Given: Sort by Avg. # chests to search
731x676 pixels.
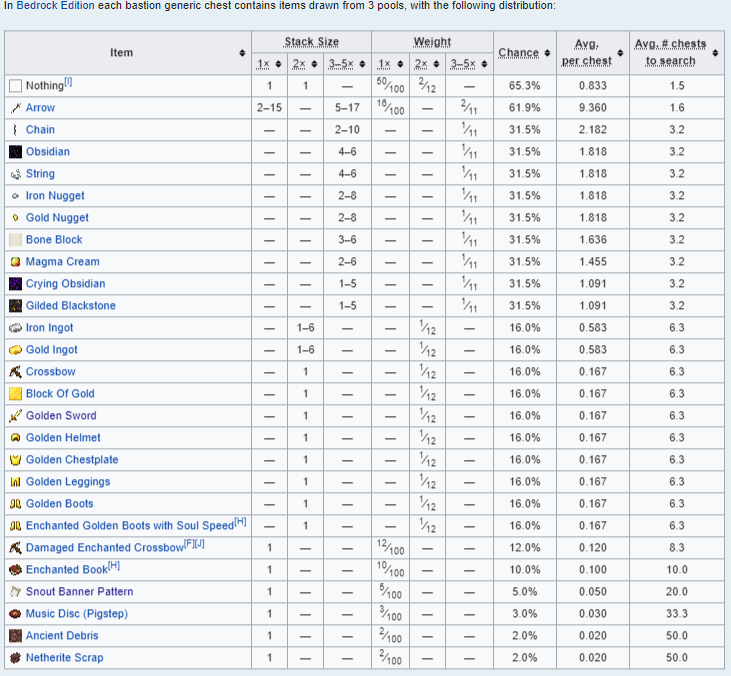Looking at the screenshot, I should coord(715,53).
